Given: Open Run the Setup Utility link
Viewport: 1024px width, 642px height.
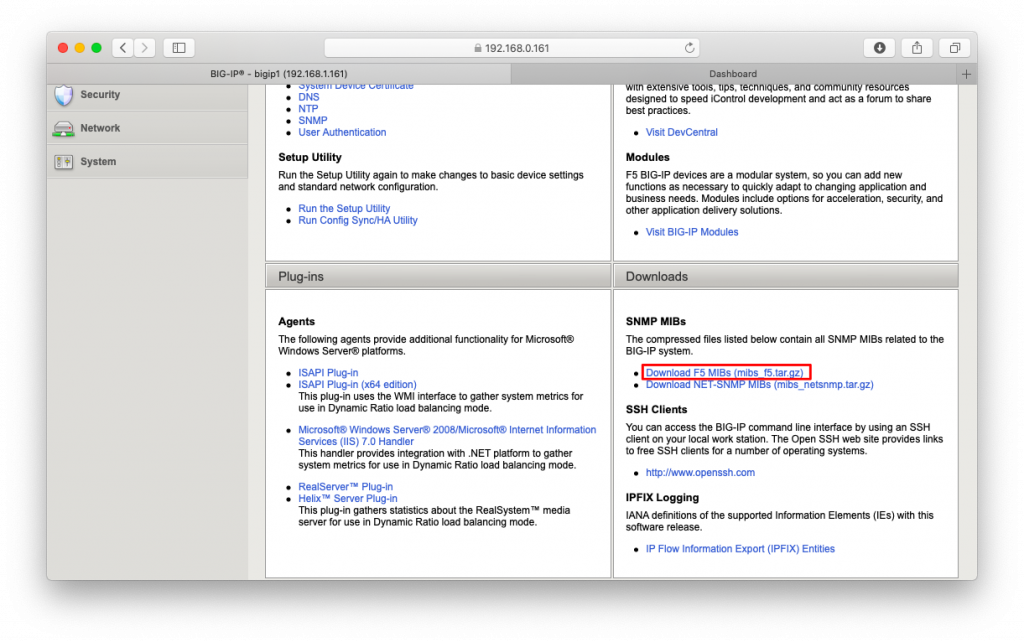Looking at the screenshot, I should 344,209.
